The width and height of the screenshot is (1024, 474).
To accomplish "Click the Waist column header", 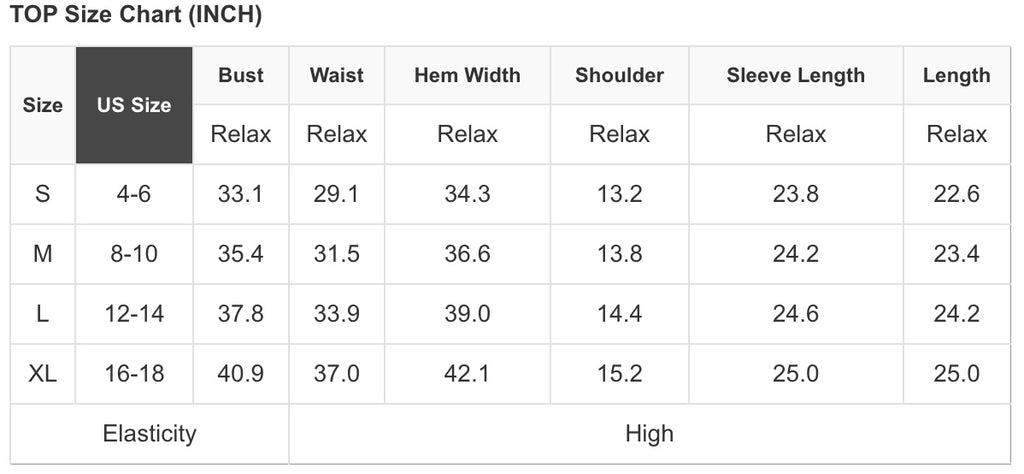I will pyautogui.click(x=336, y=75).
